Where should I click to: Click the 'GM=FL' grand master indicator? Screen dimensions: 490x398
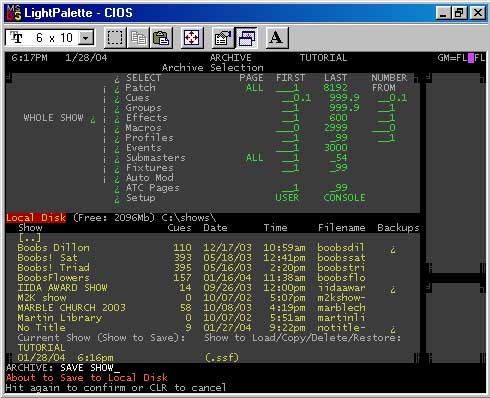pos(452,58)
